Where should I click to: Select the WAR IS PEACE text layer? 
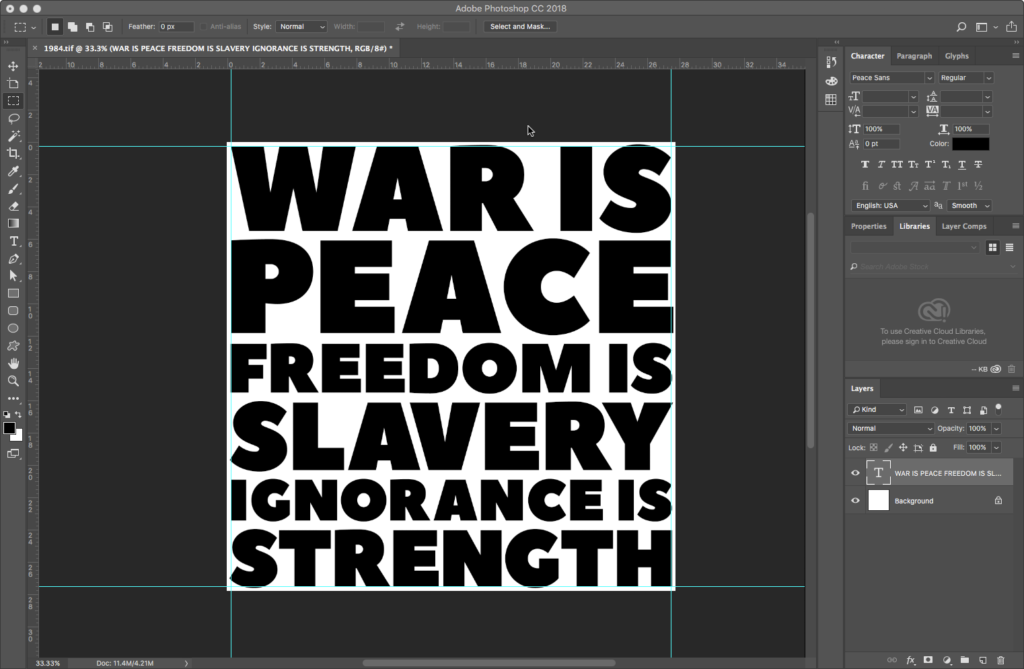[x=947, y=473]
